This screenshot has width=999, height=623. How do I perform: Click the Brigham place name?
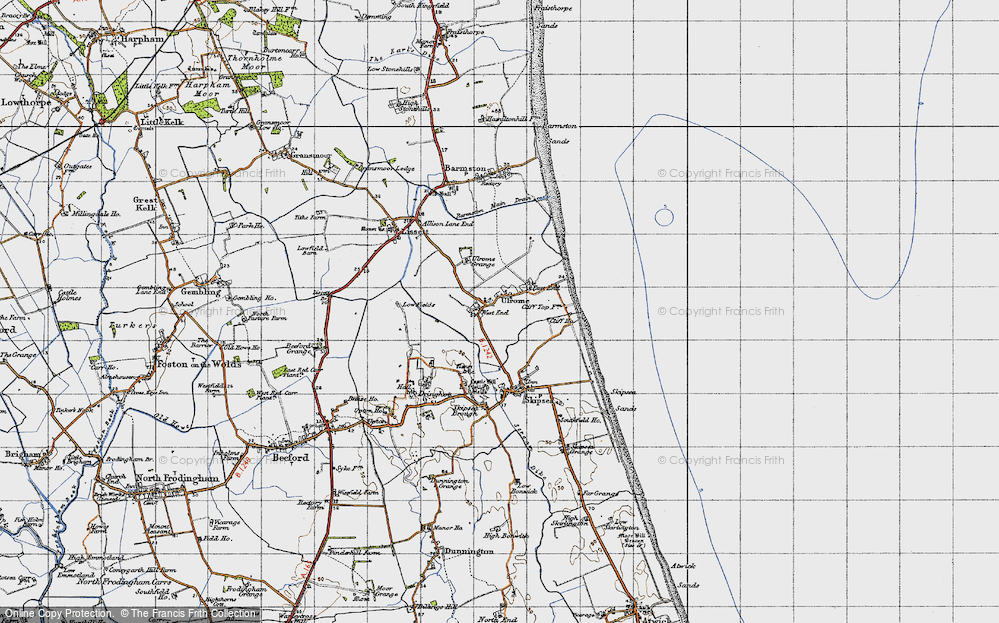(x=25, y=454)
